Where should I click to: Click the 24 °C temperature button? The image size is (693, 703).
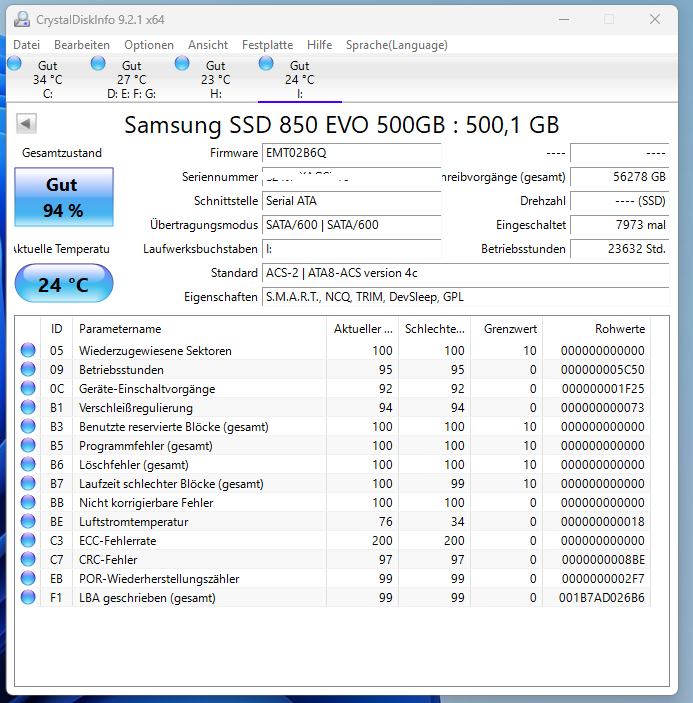pos(64,283)
